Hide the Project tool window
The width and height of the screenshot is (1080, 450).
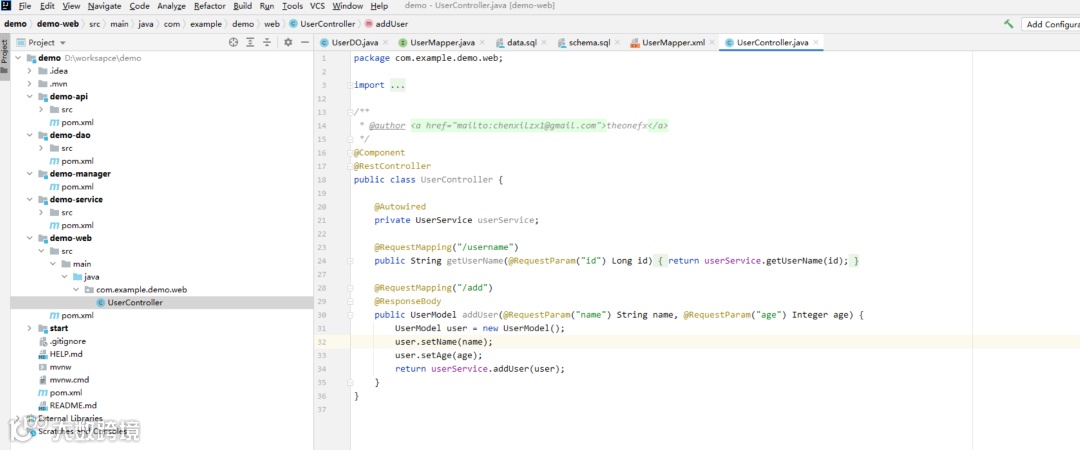click(304, 43)
